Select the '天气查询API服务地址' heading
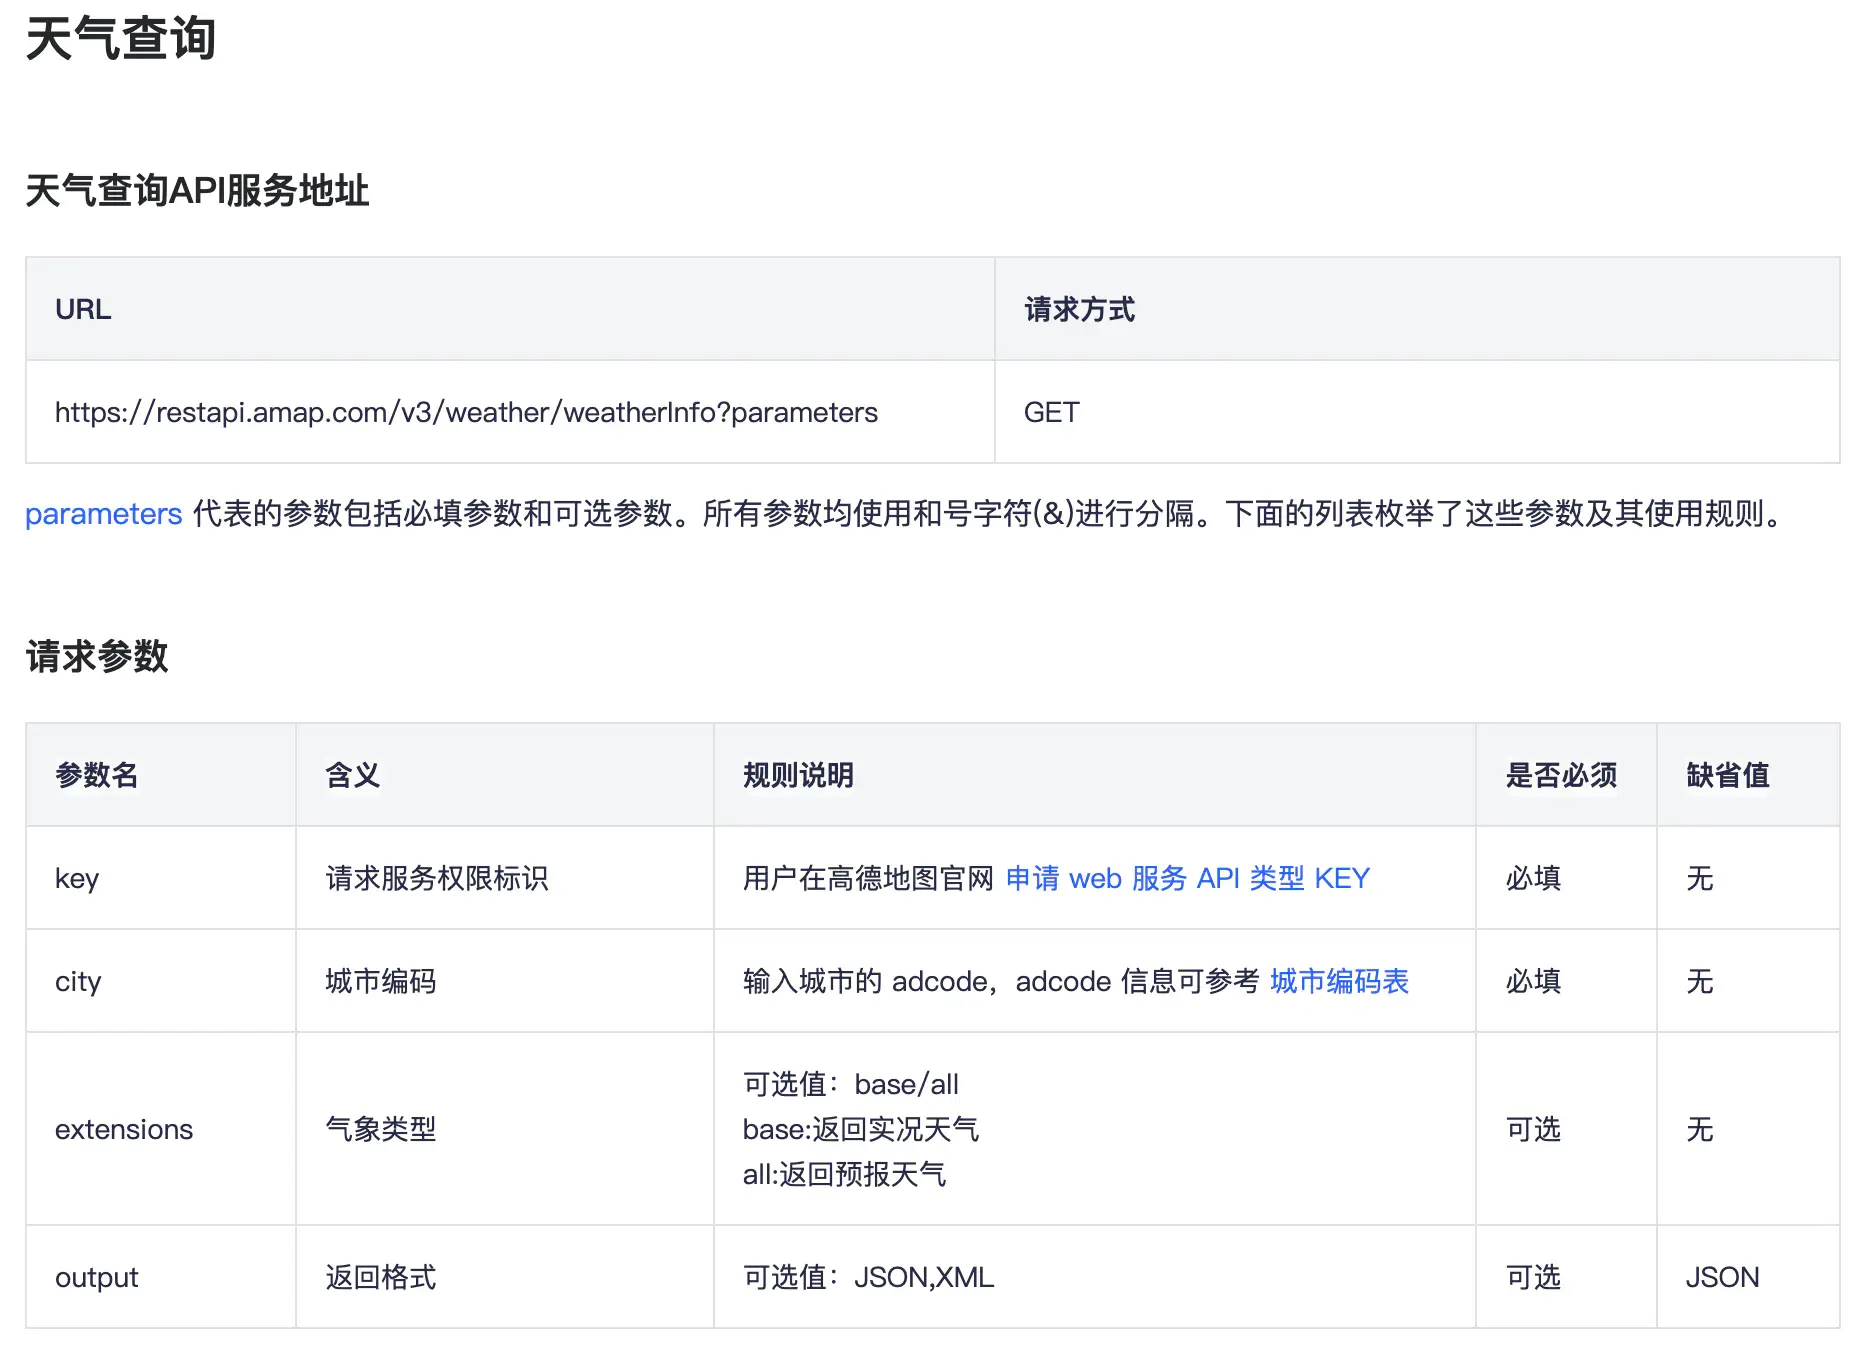The image size is (1868, 1358). (x=197, y=190)
